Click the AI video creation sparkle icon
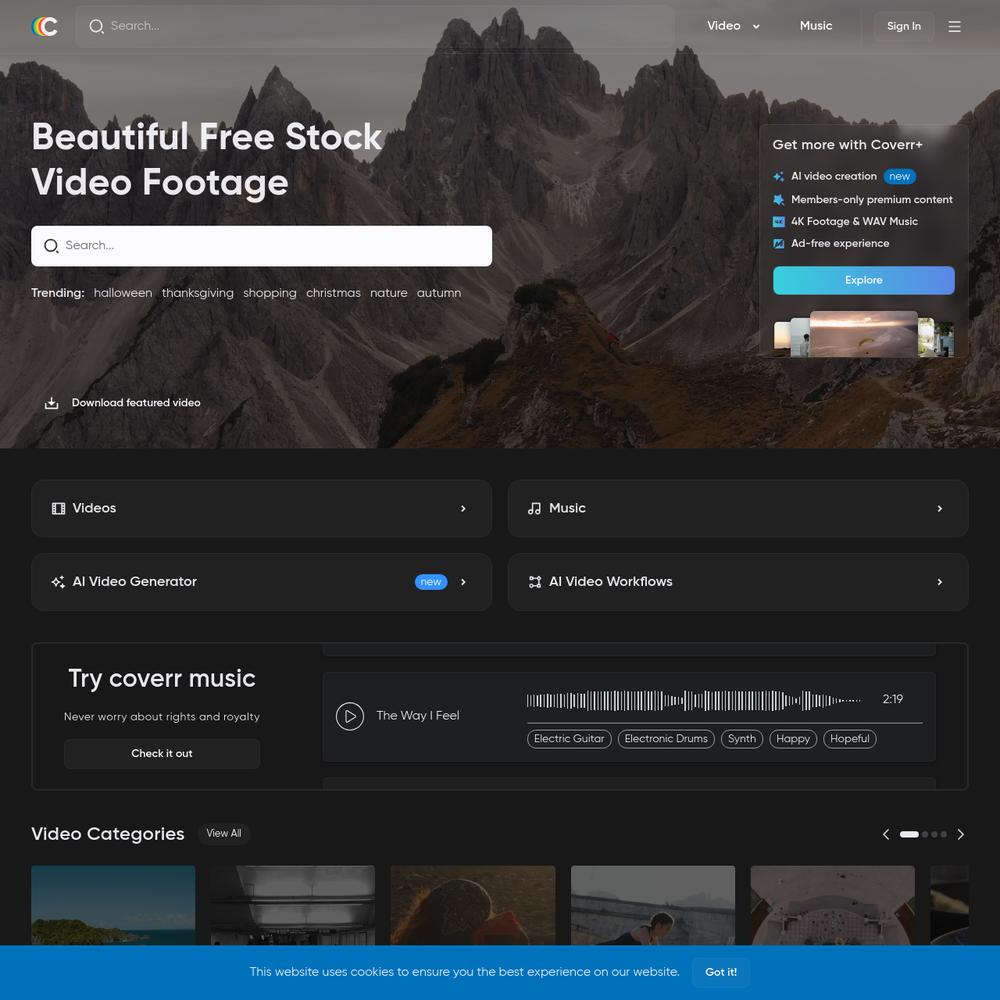Image resolution: width=1000 pixels, height=1000 pixels. pyautogui.click(x=778, y=177)
